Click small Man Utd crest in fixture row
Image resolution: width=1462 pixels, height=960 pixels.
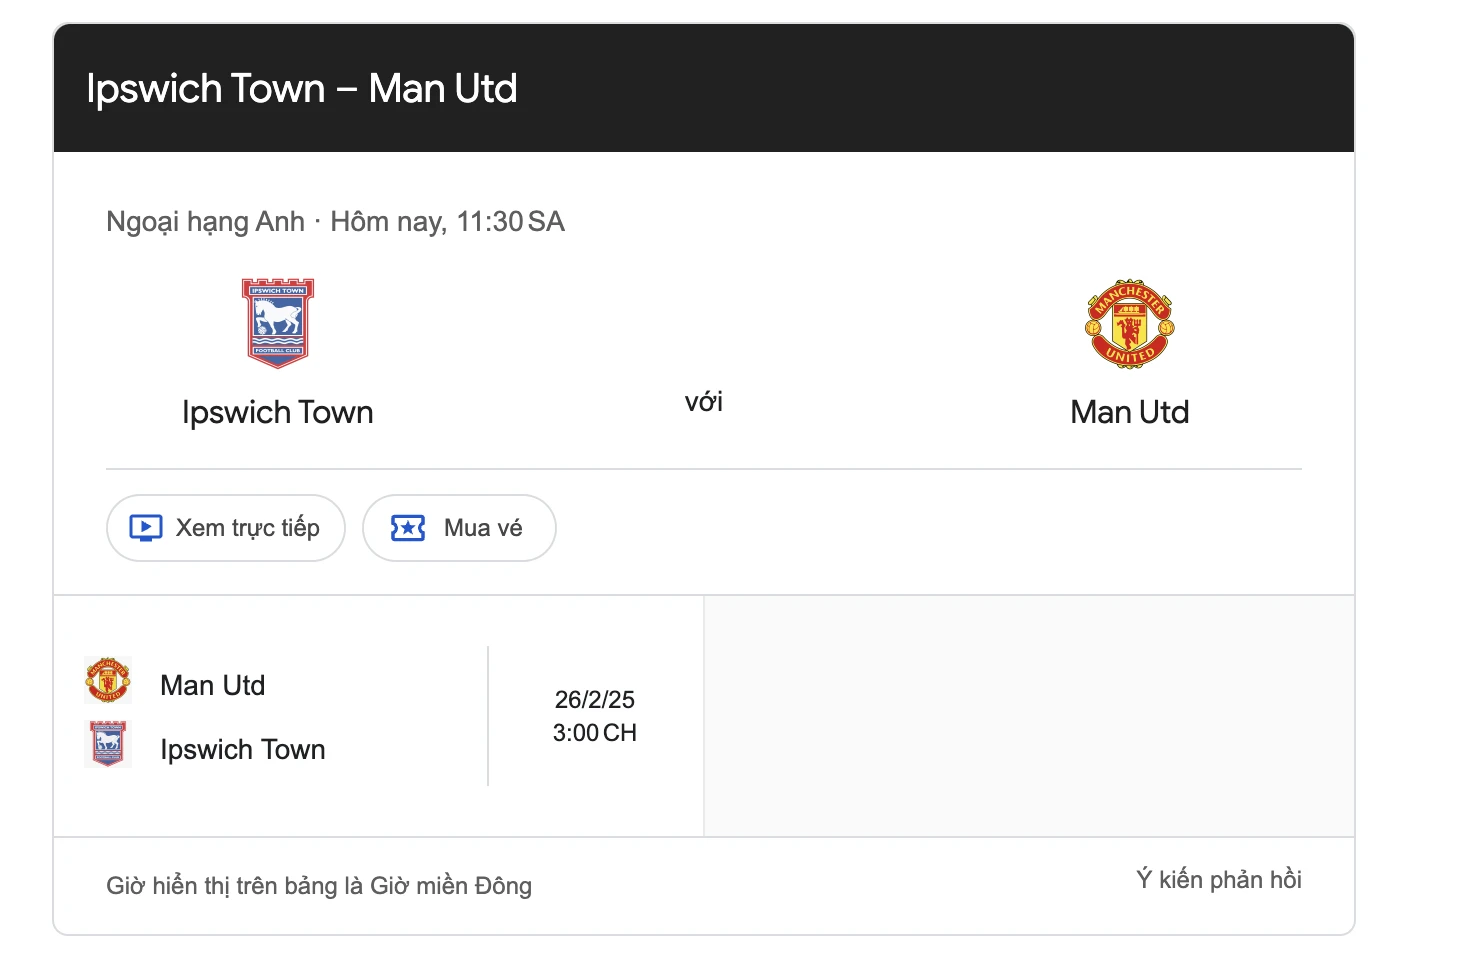coord(108,681)
